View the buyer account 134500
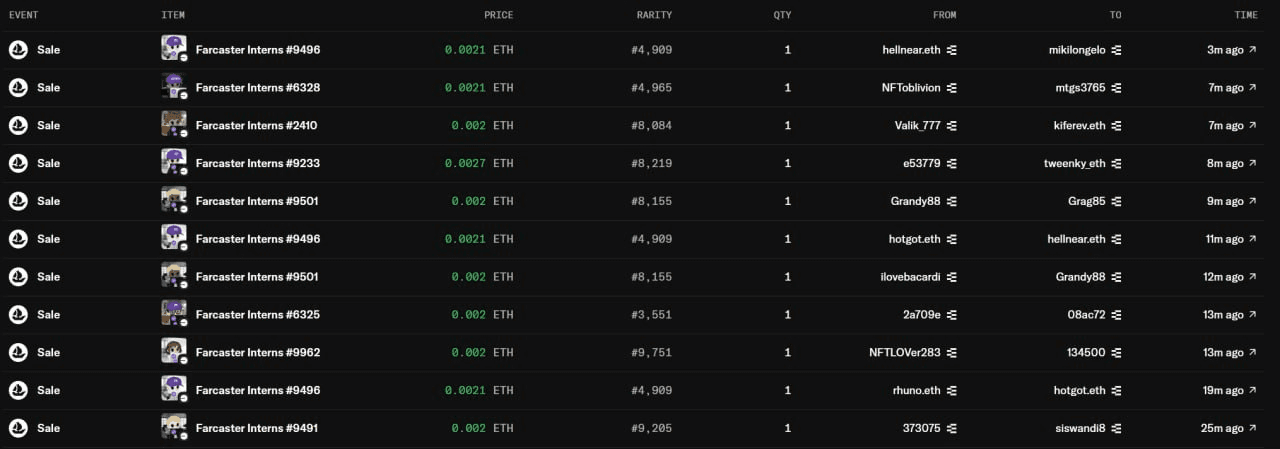1280x449 pixels. [1086, 353]
